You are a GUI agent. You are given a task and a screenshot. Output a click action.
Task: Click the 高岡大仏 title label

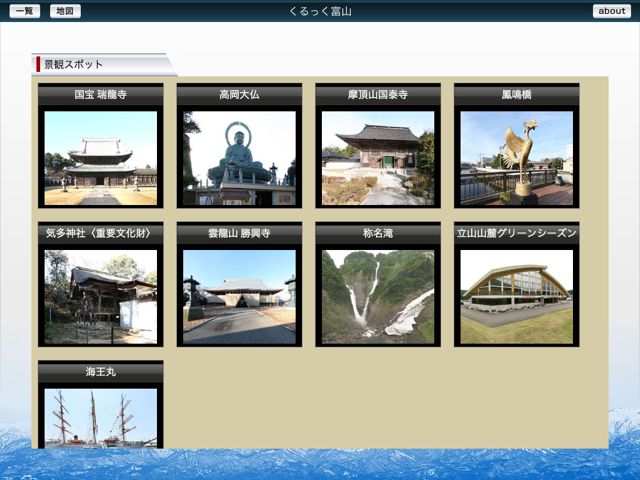[240, 95]
